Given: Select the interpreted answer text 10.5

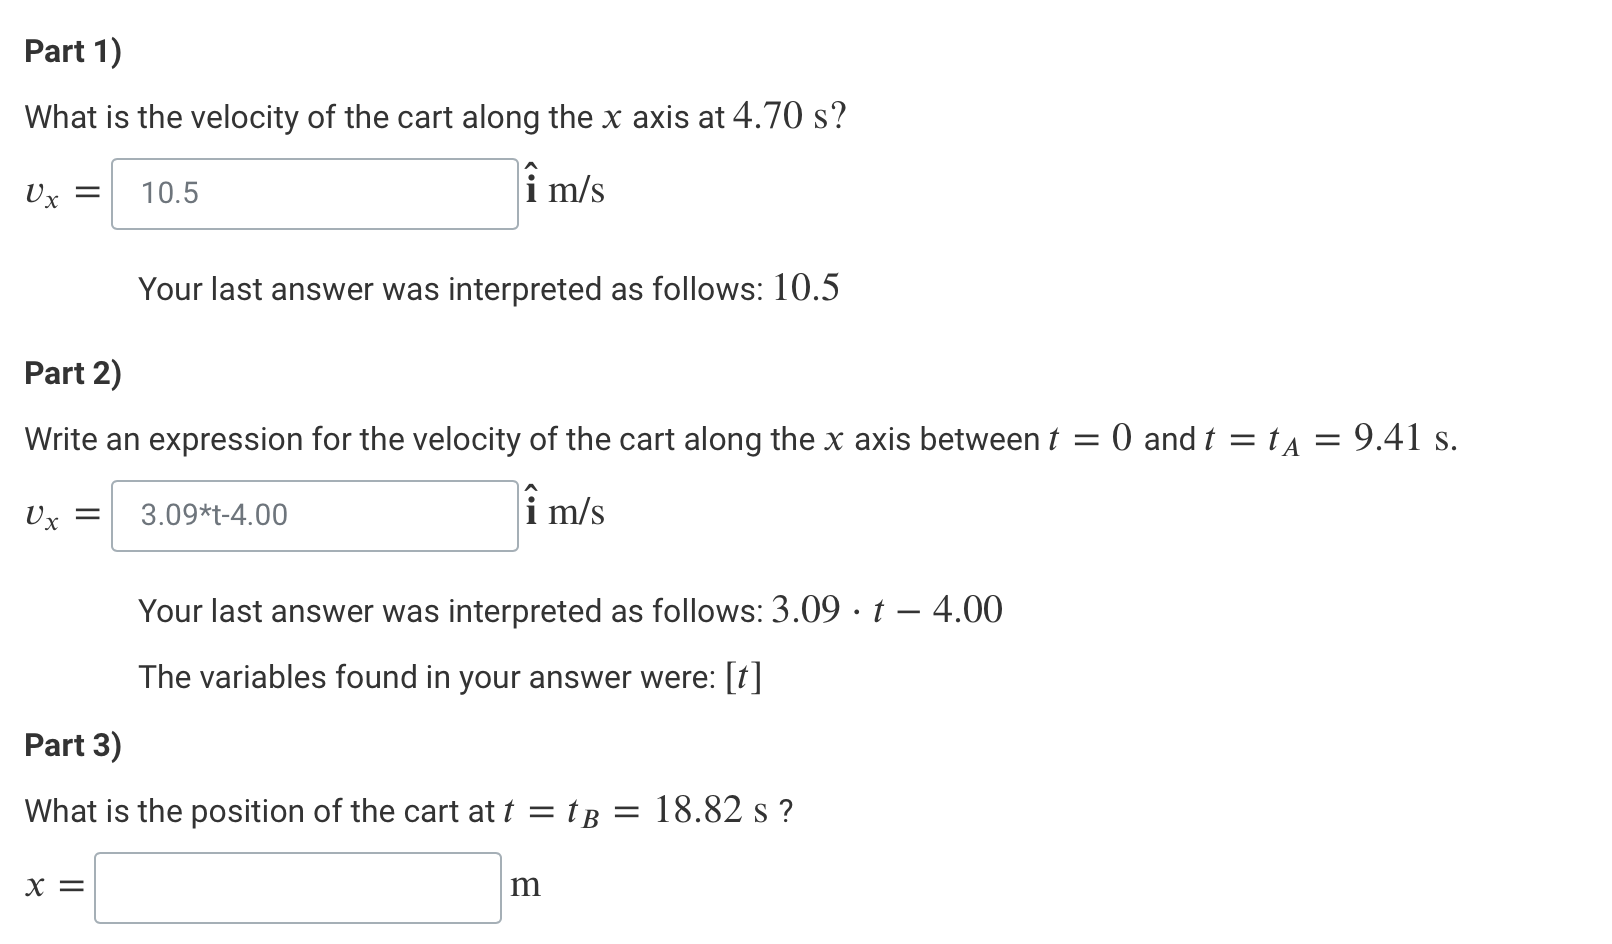Looking at the screenshot, I should point(807,288).
